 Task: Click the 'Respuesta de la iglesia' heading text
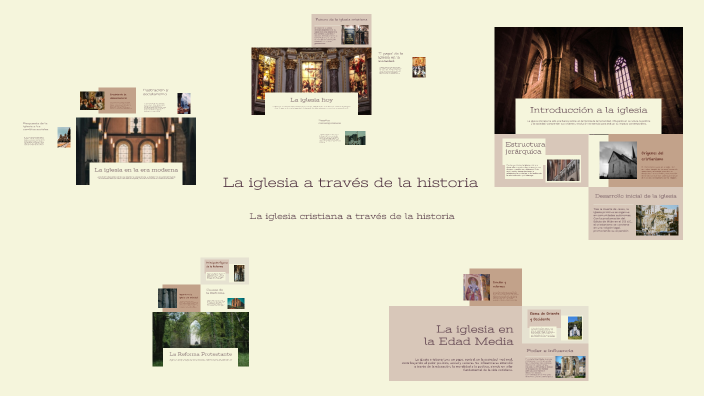click(35, 126)
